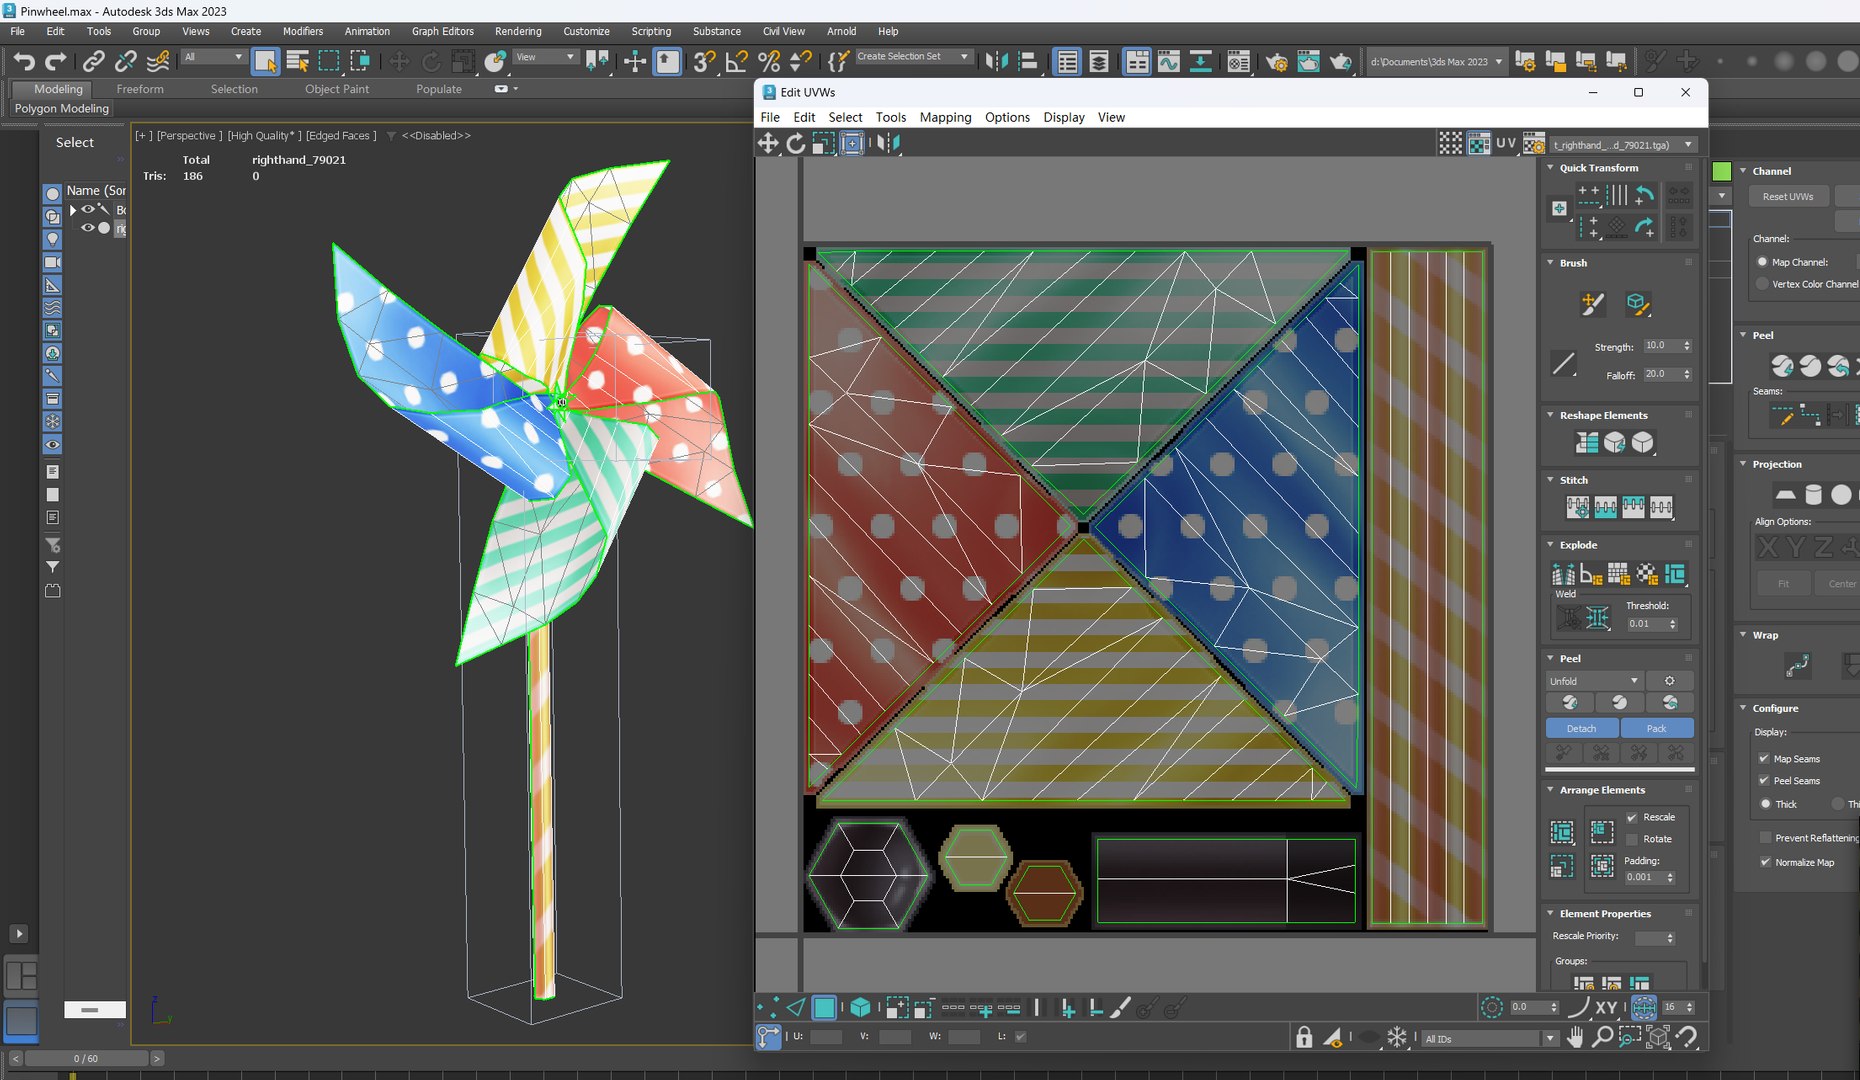
Task: Click the Detach button in Peel panel
Action: [x=1581, y=728]
